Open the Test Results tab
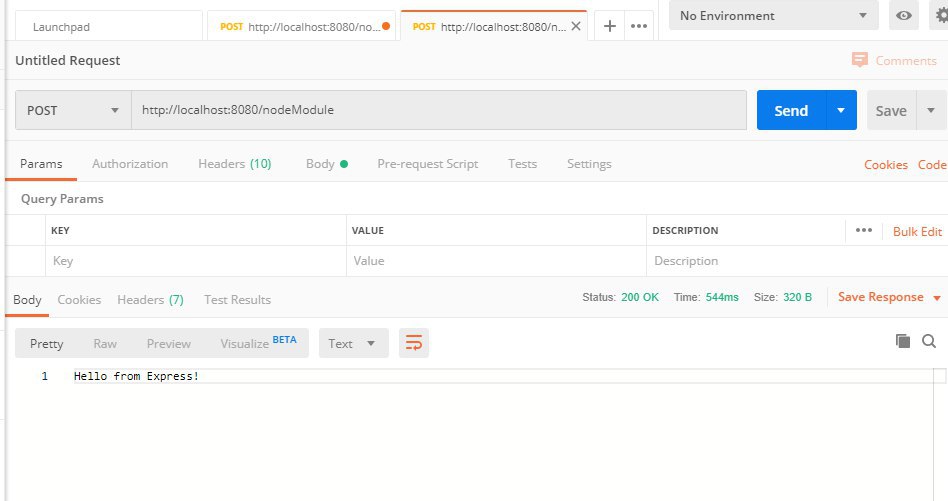Screen dimensions: 948x501 [x=238, y=300]
